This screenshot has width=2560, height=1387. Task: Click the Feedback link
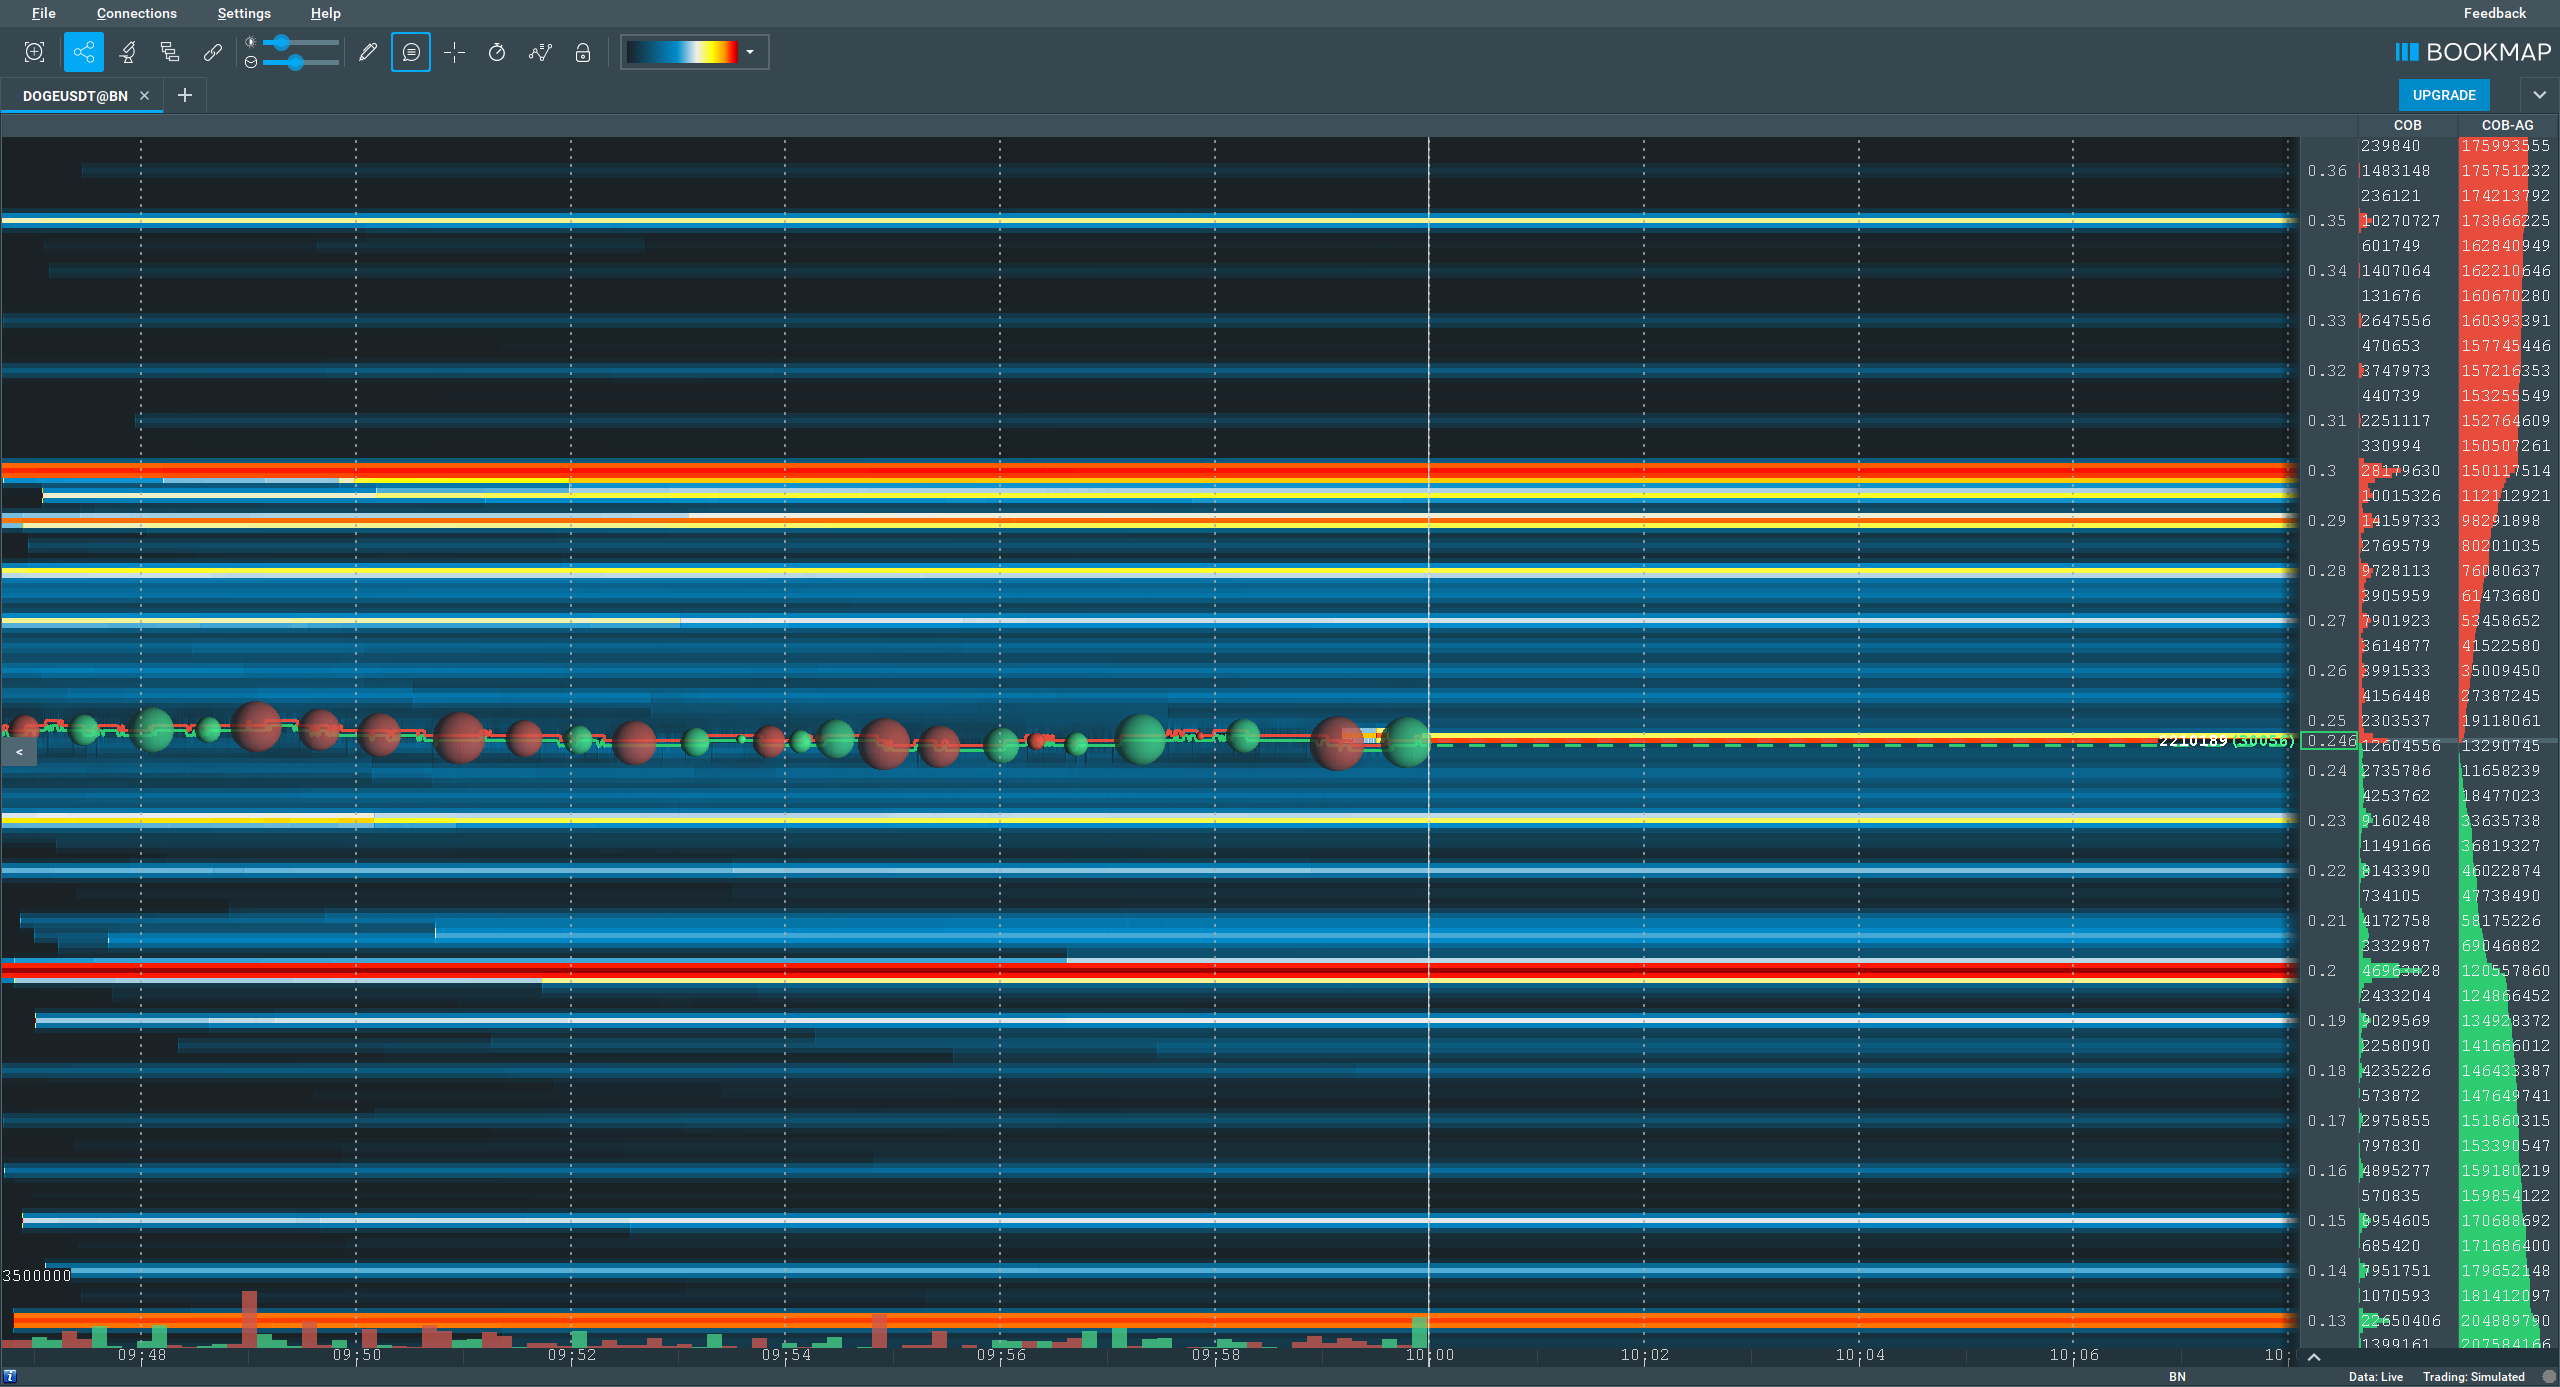click(x=2493, y=13)
